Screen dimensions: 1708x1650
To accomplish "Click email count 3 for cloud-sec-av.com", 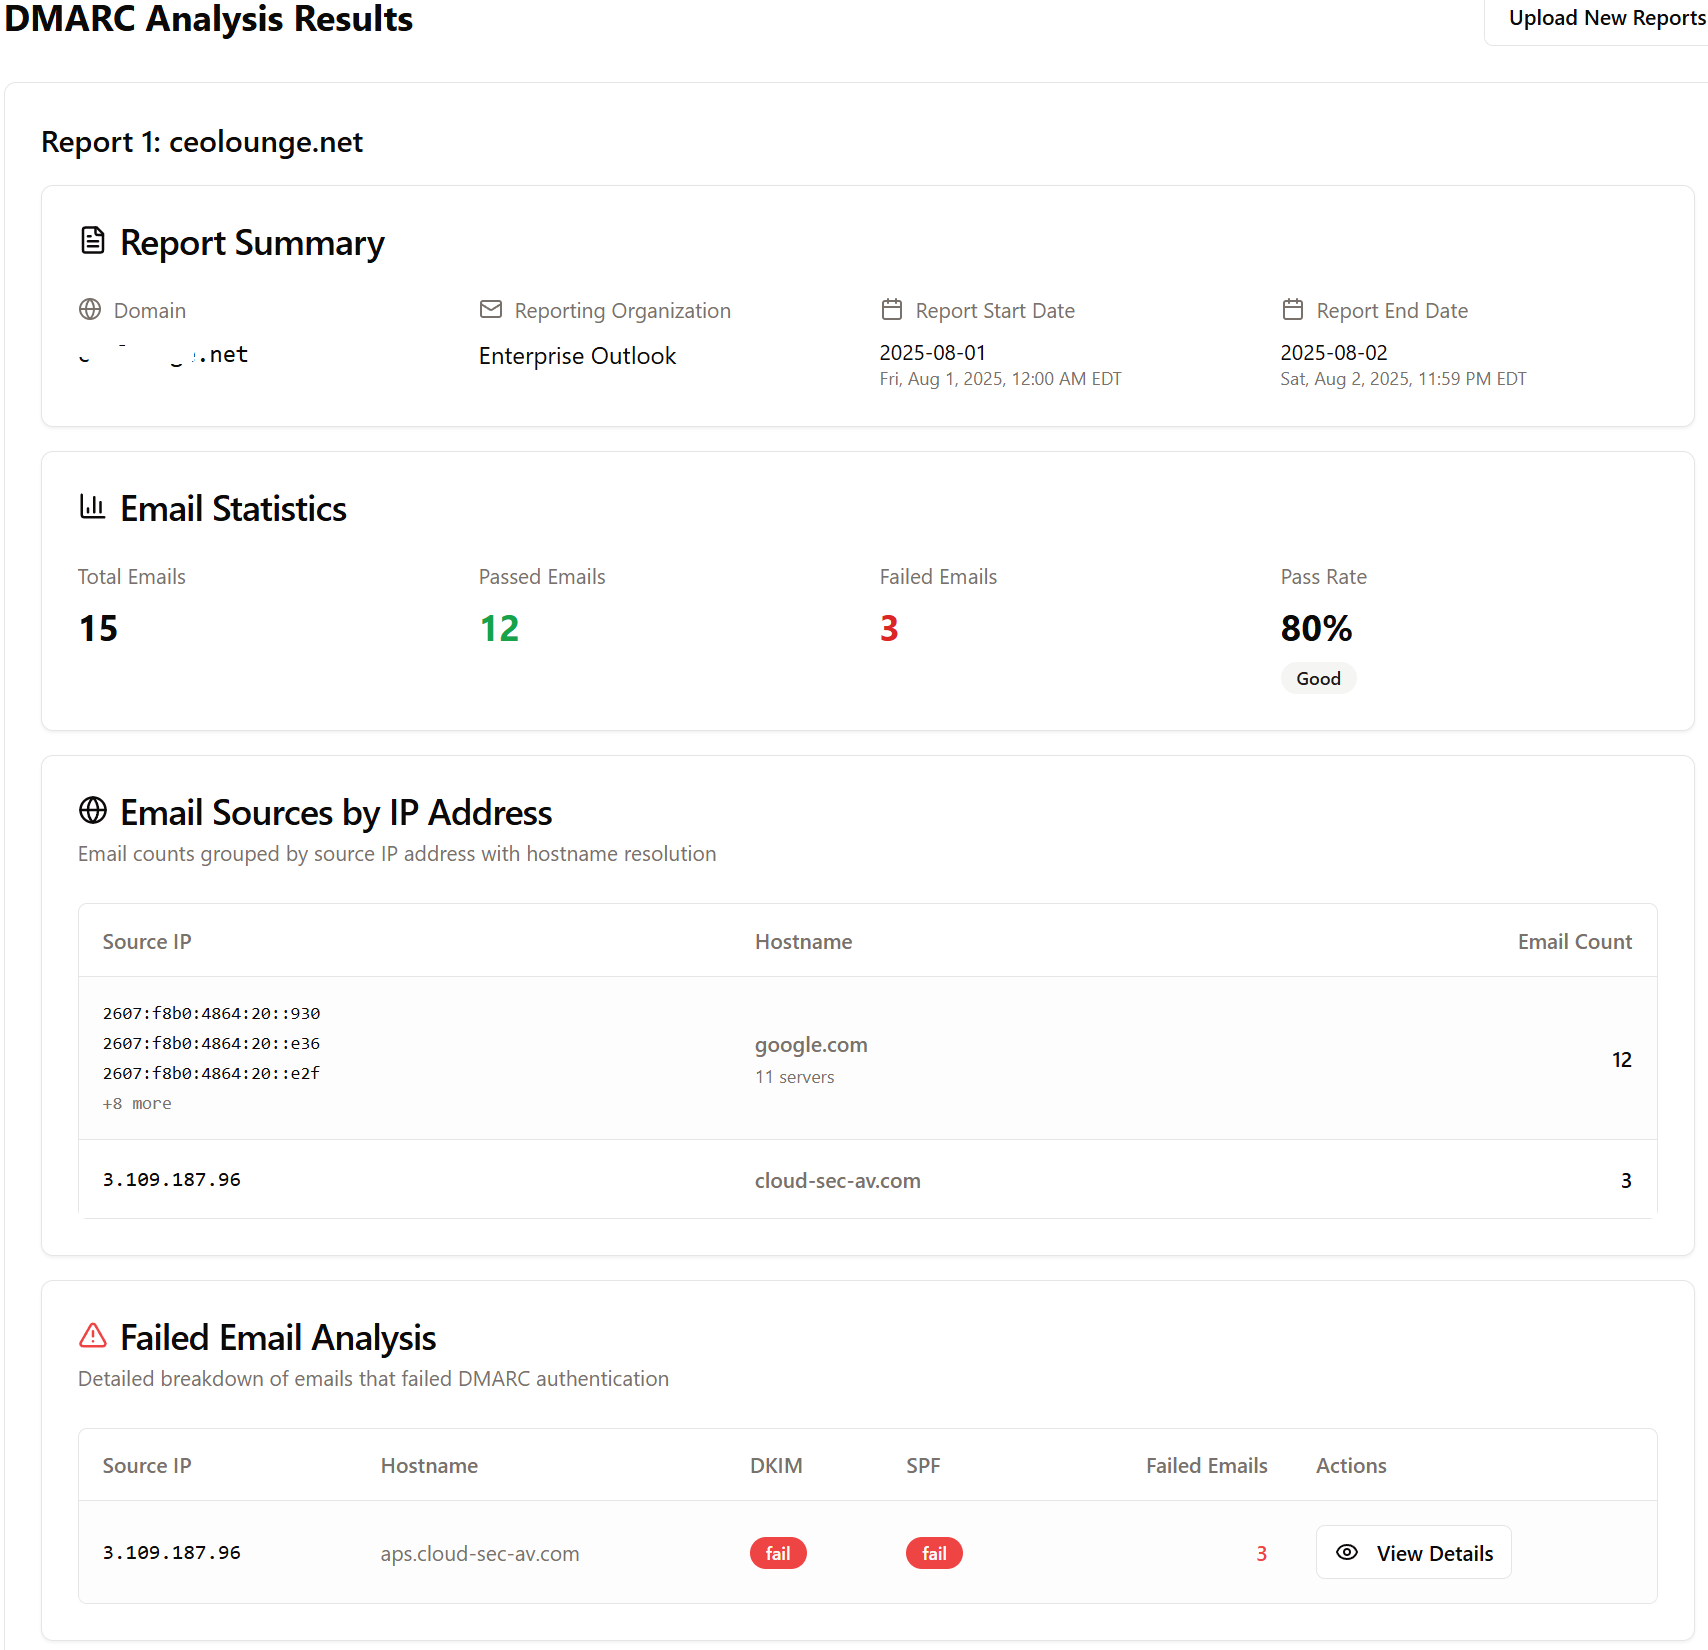I will pos(1626,1180).
